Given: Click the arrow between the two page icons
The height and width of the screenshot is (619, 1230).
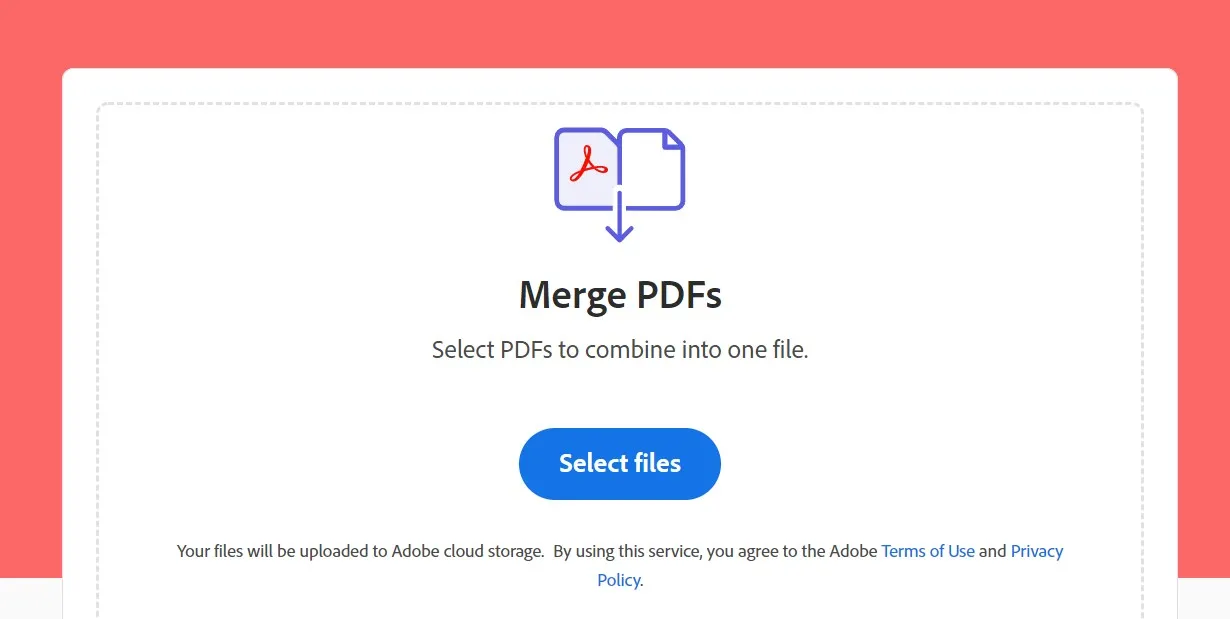Looking at the screenshot, I should tap(620, 220).
